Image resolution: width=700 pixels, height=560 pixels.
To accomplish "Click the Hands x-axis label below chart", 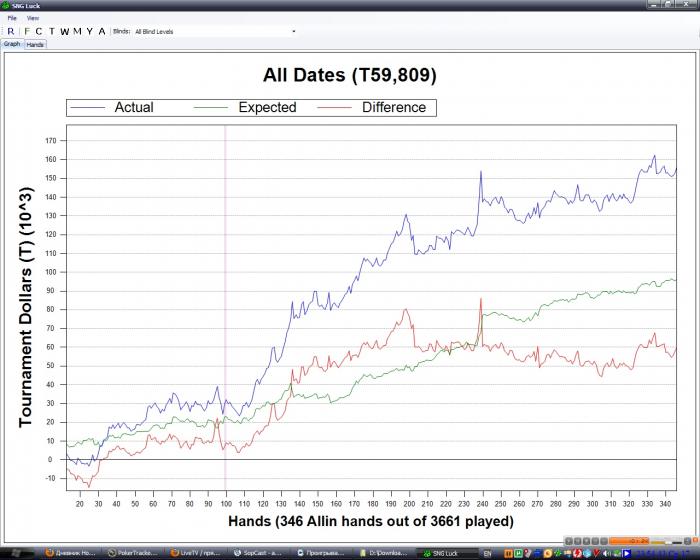I will [371, 521].
